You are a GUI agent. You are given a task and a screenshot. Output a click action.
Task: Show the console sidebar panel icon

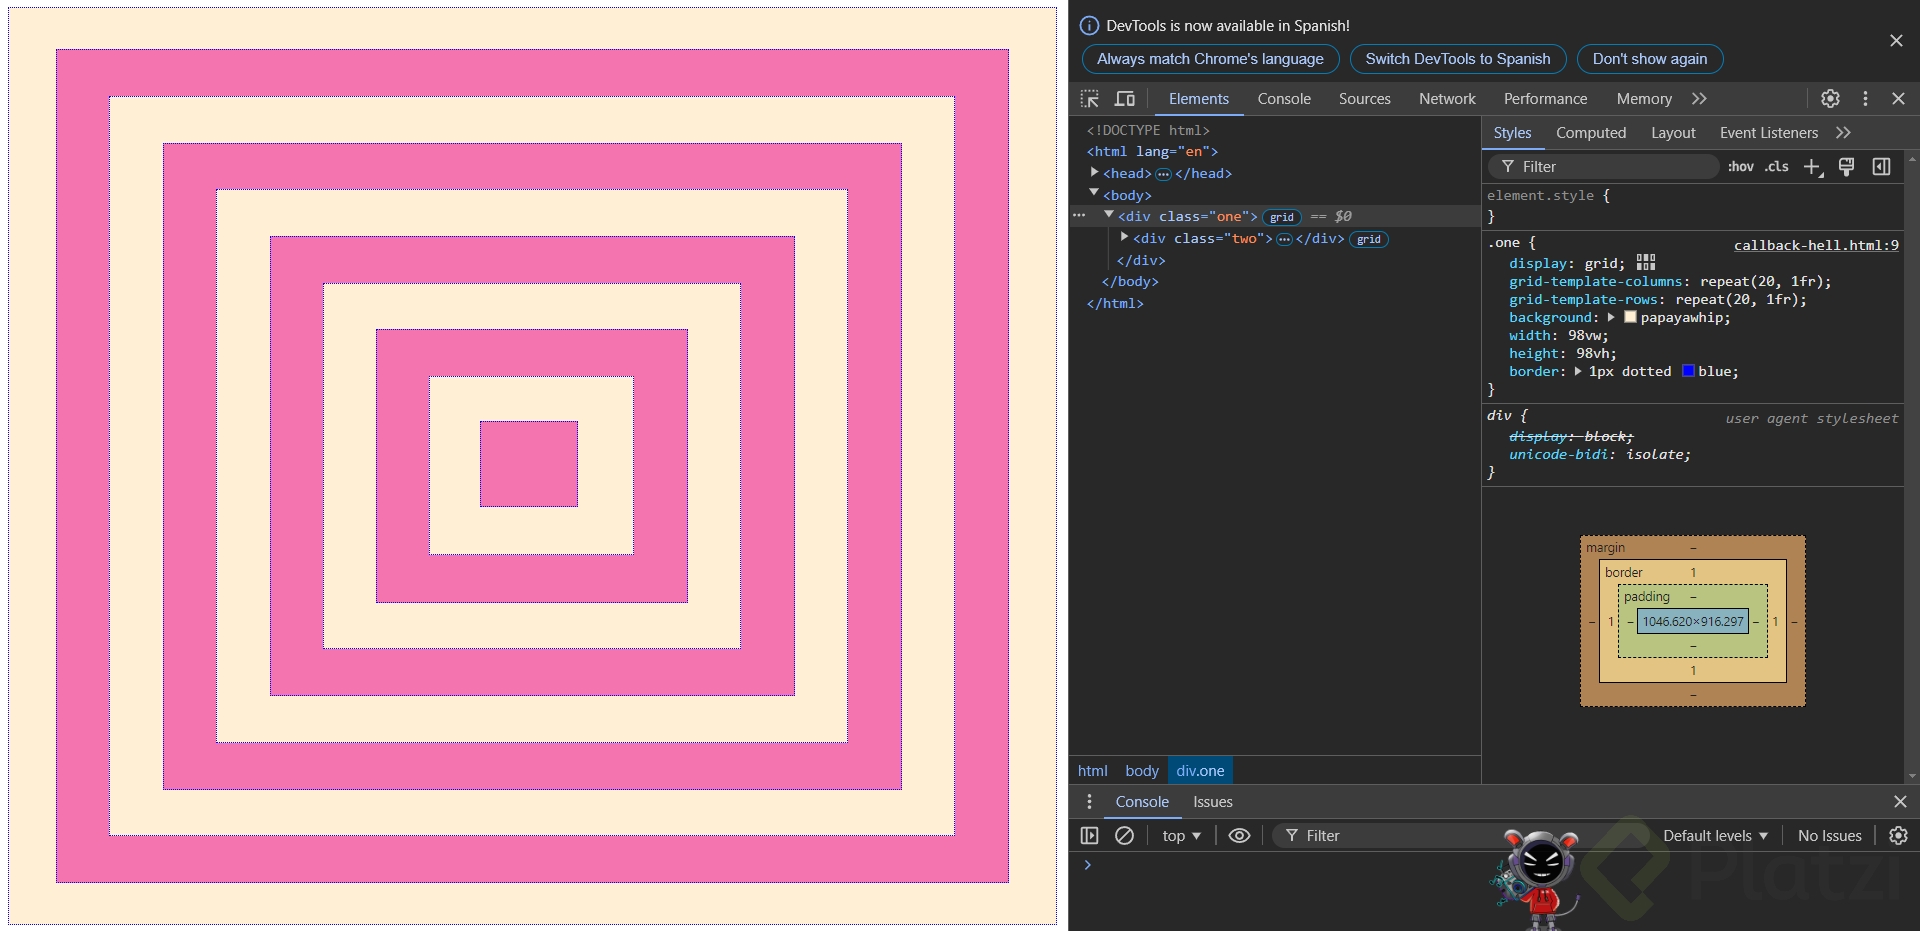(x=1090, y=836)
